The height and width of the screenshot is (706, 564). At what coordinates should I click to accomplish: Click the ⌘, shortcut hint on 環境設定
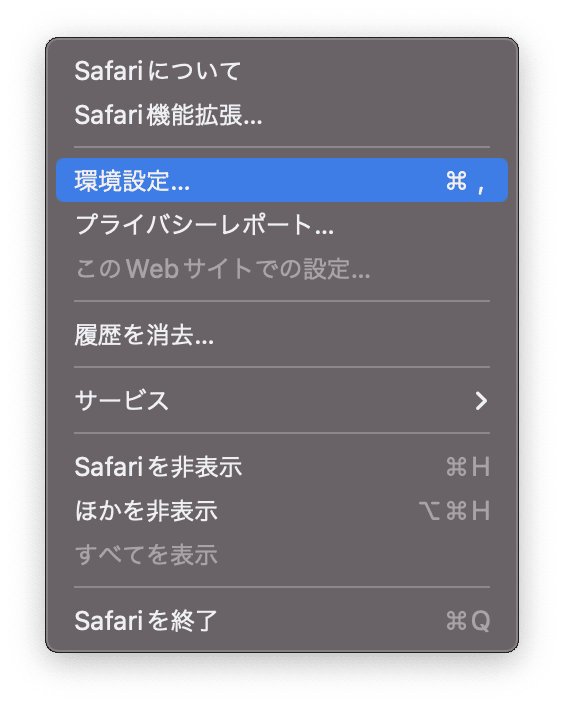465,181
